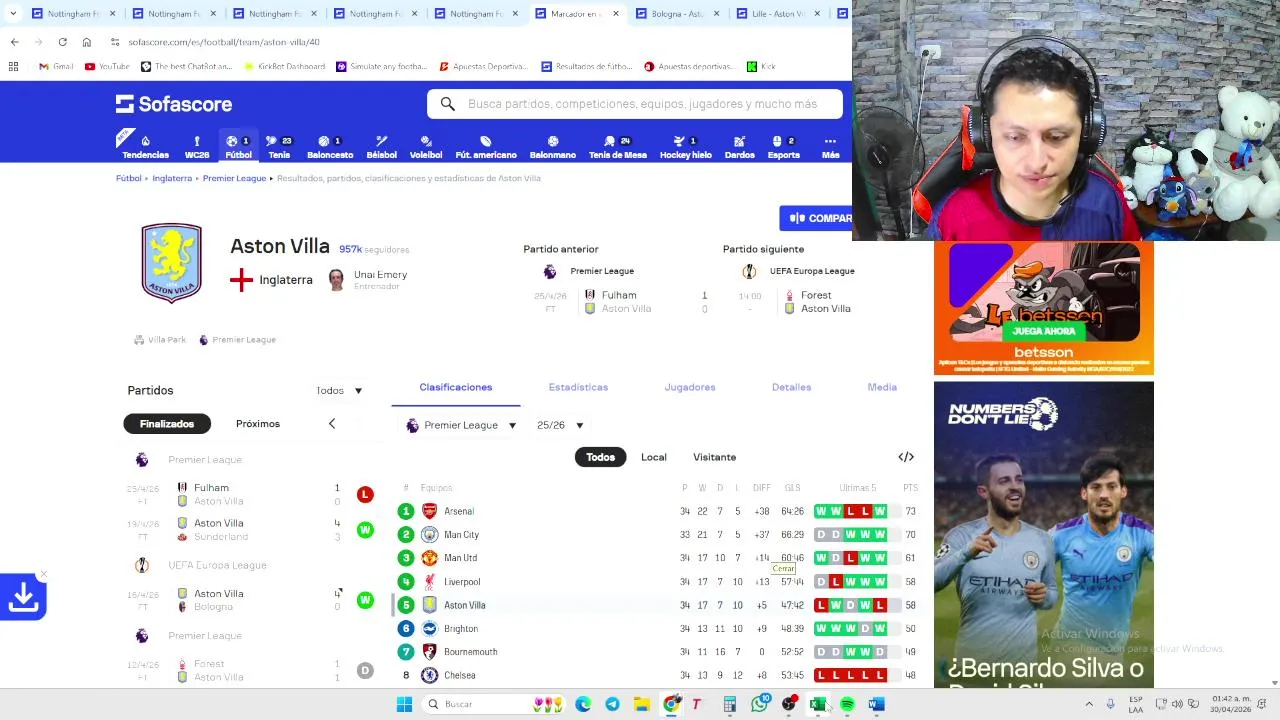Click the embed code icon
1280x720 pixels.
tap(906, 457)
